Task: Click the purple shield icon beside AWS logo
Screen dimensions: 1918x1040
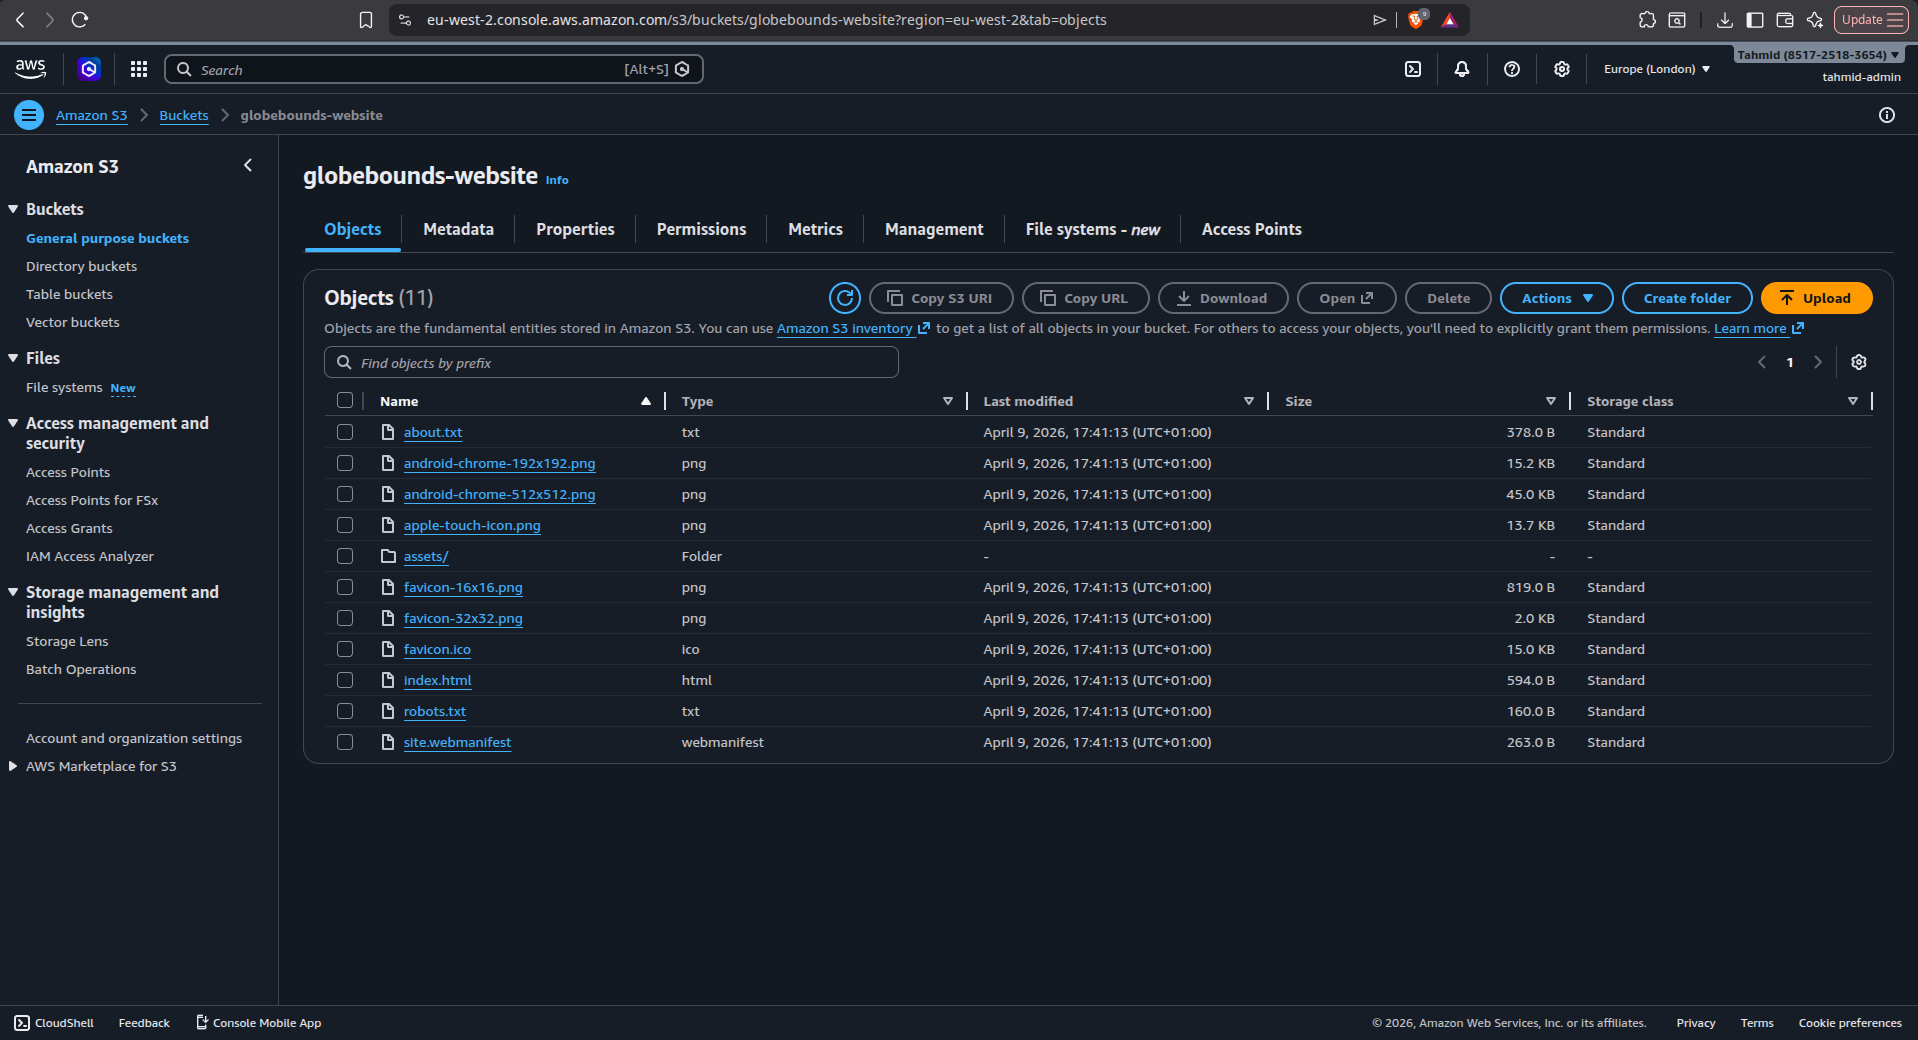Action: pos(89,69)
